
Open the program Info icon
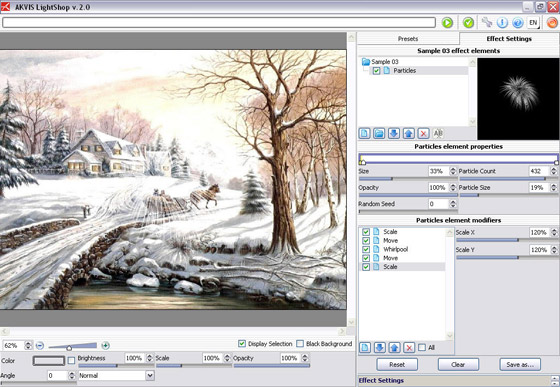pyautogui.click(x=502, y=23)
